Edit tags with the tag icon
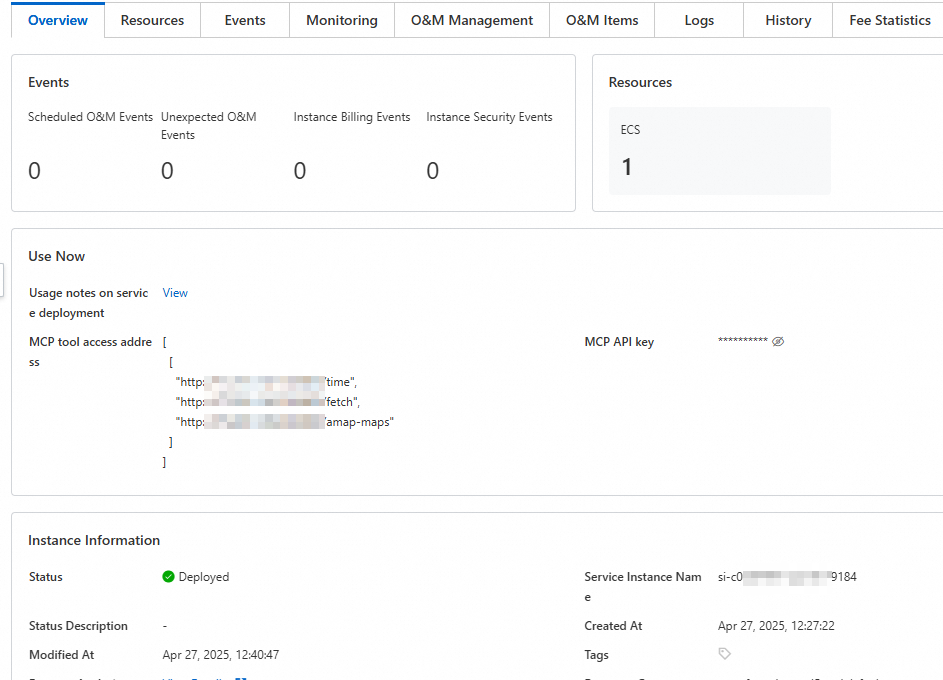 click(x=724, y=654)
